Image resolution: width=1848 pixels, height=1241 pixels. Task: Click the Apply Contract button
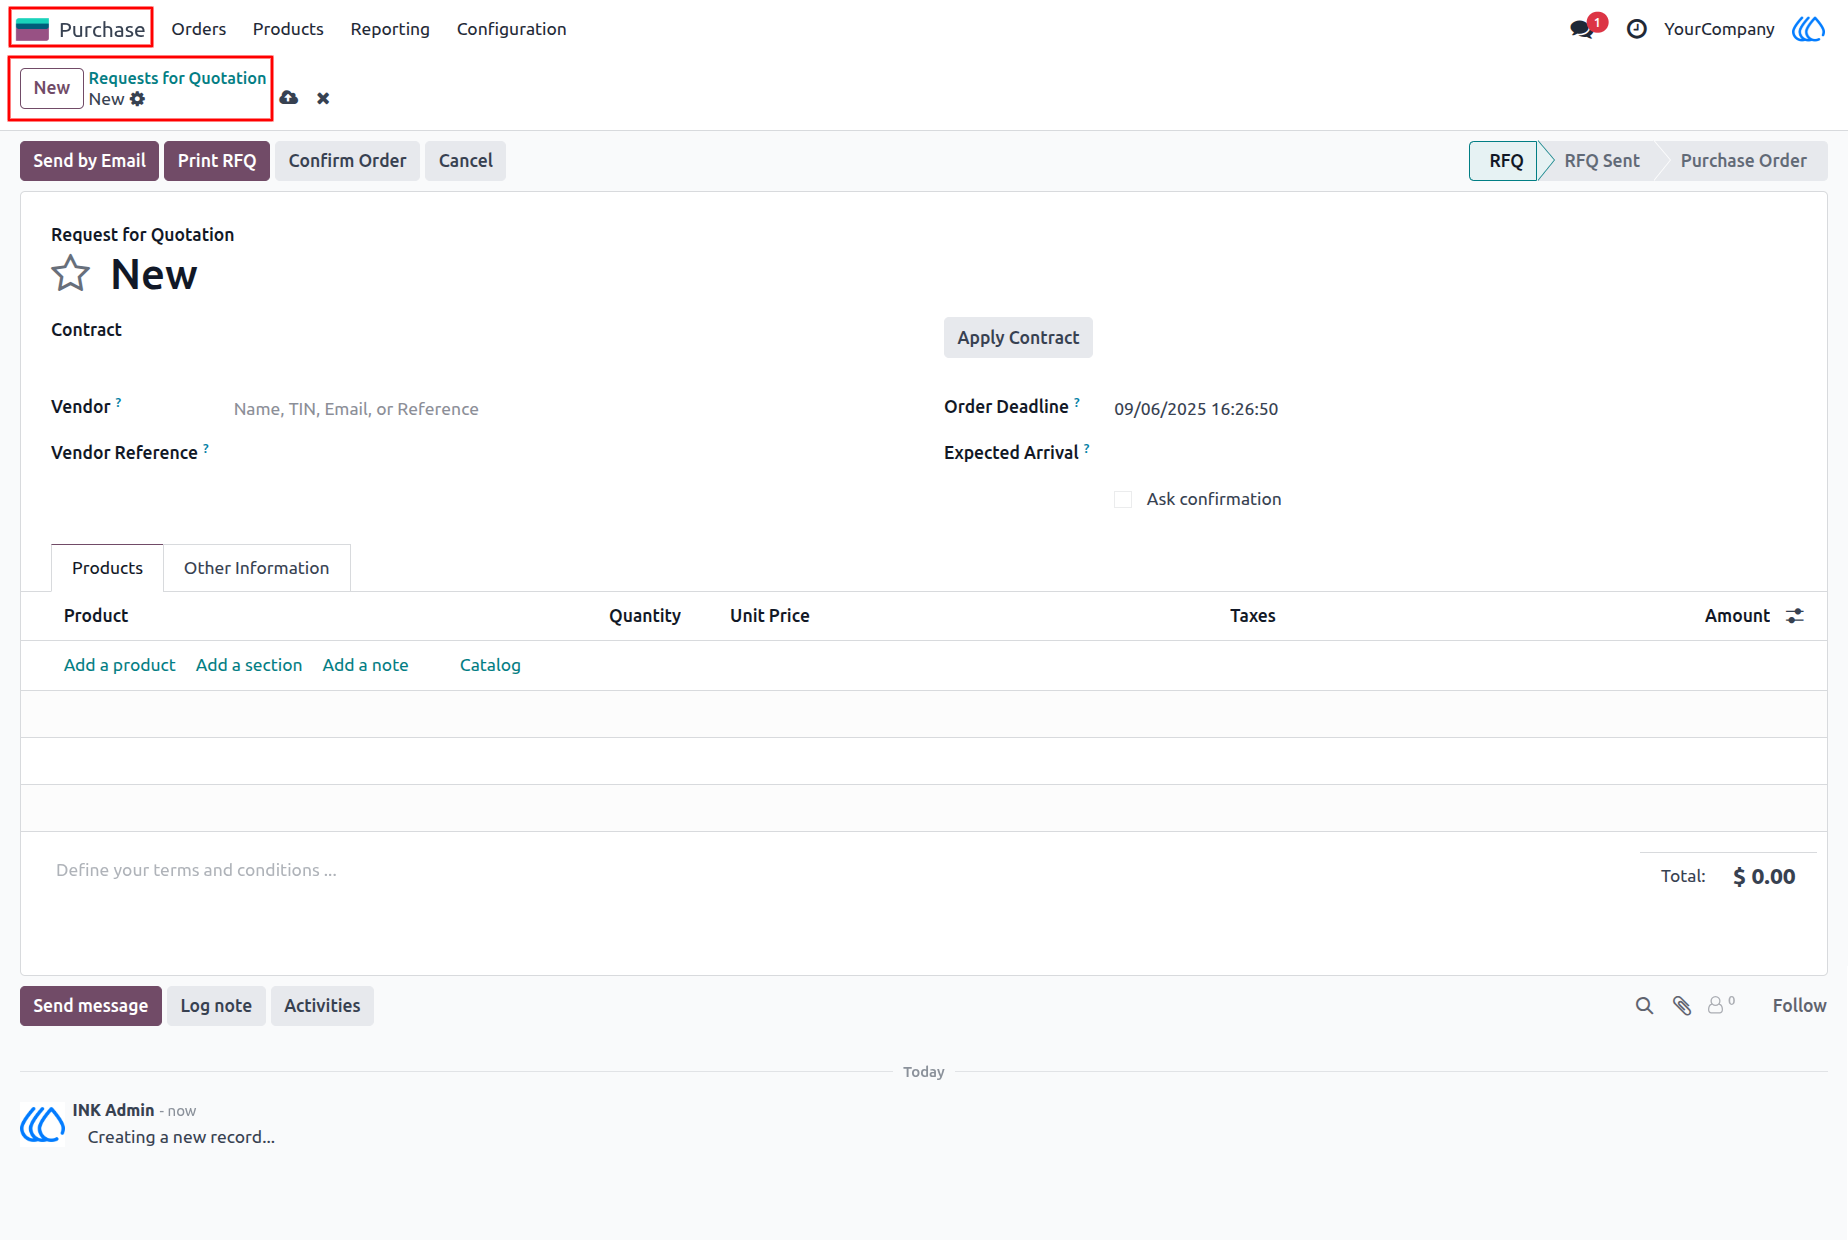(1018, 338)
